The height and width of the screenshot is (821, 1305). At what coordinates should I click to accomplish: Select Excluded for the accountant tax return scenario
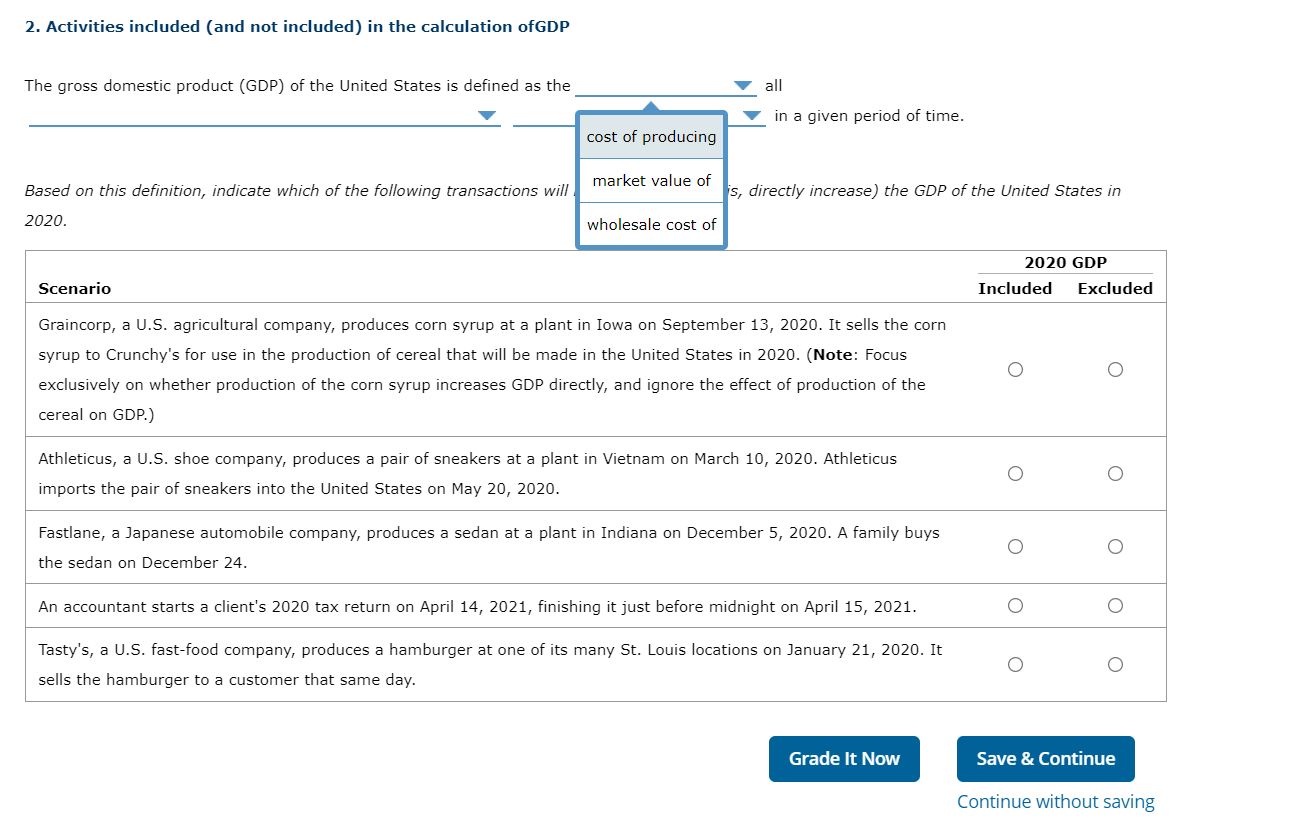(1115, 604)
